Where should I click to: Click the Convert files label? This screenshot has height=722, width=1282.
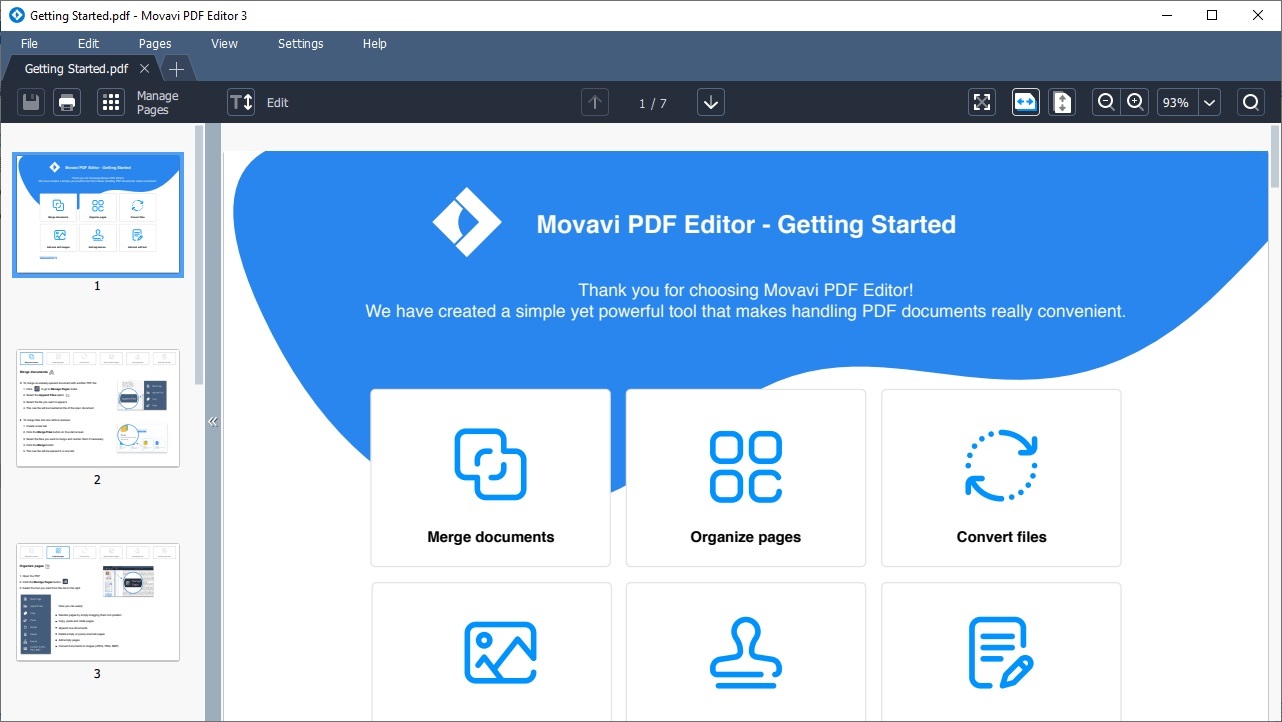pos(1001,537)
